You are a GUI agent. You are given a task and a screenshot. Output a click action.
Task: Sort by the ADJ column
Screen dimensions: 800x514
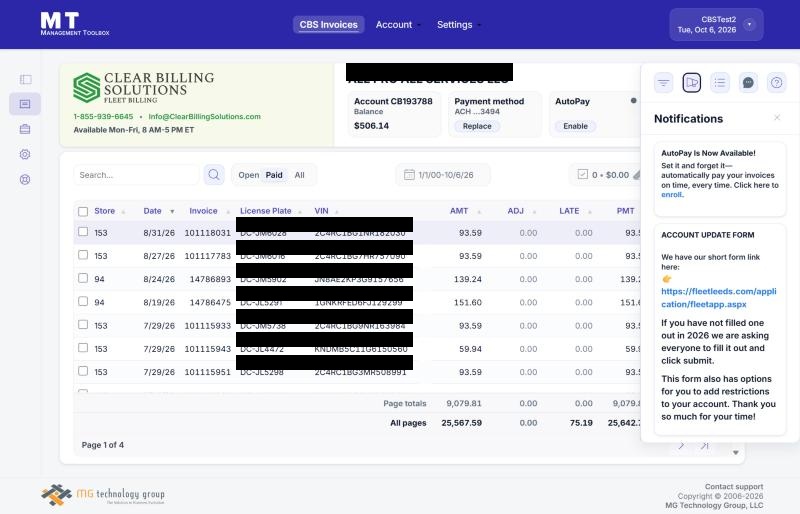pyautogui.click(x=522, y=211)
